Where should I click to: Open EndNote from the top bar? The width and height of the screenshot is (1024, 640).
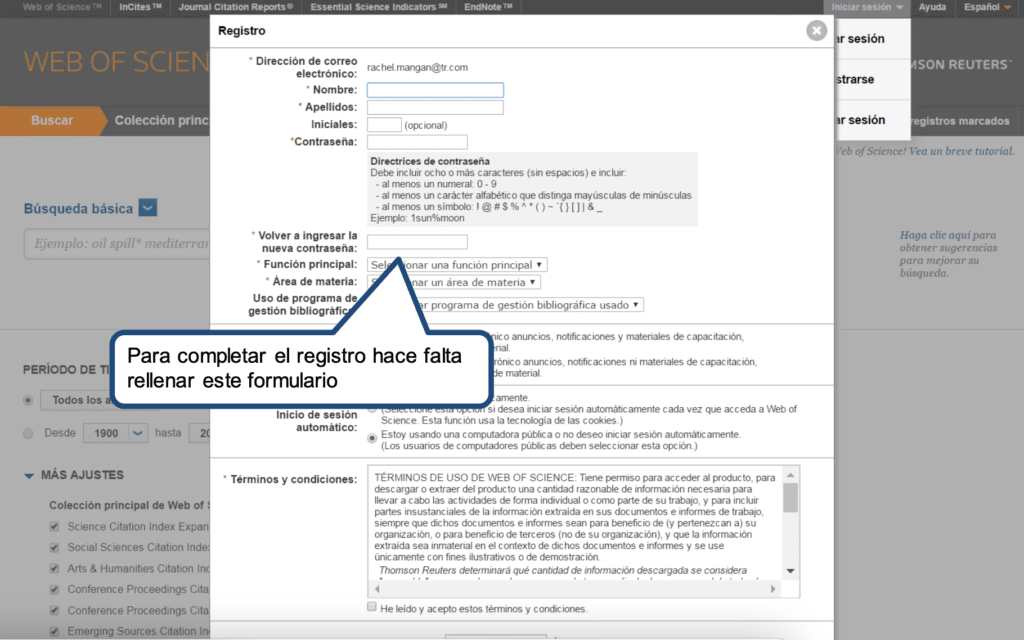point(488,7)
